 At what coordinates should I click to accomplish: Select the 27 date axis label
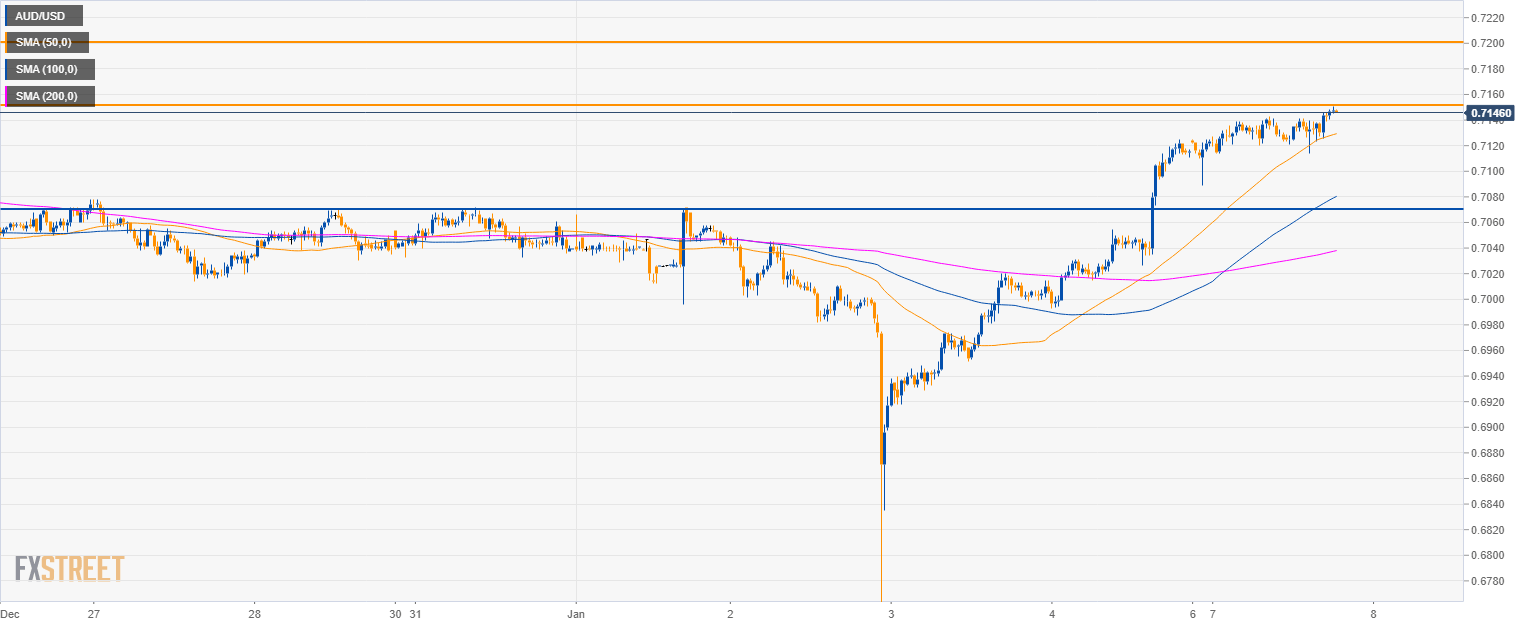93,613
